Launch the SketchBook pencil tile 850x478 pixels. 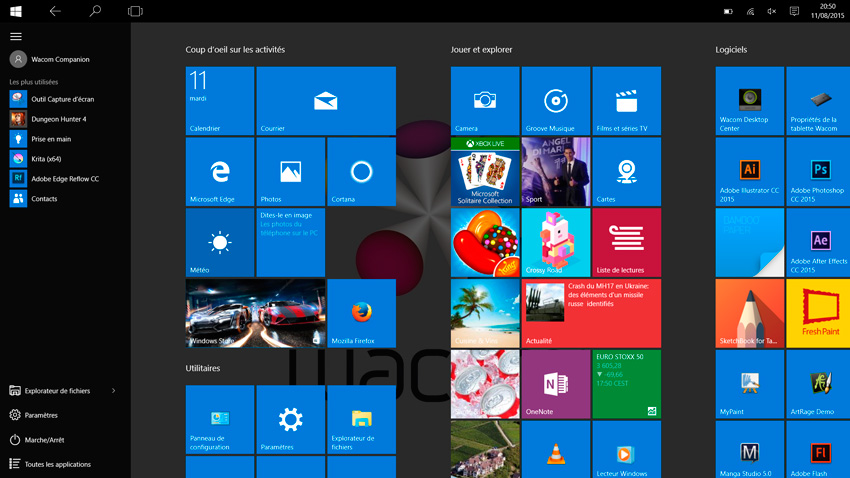tap(750, 313)
